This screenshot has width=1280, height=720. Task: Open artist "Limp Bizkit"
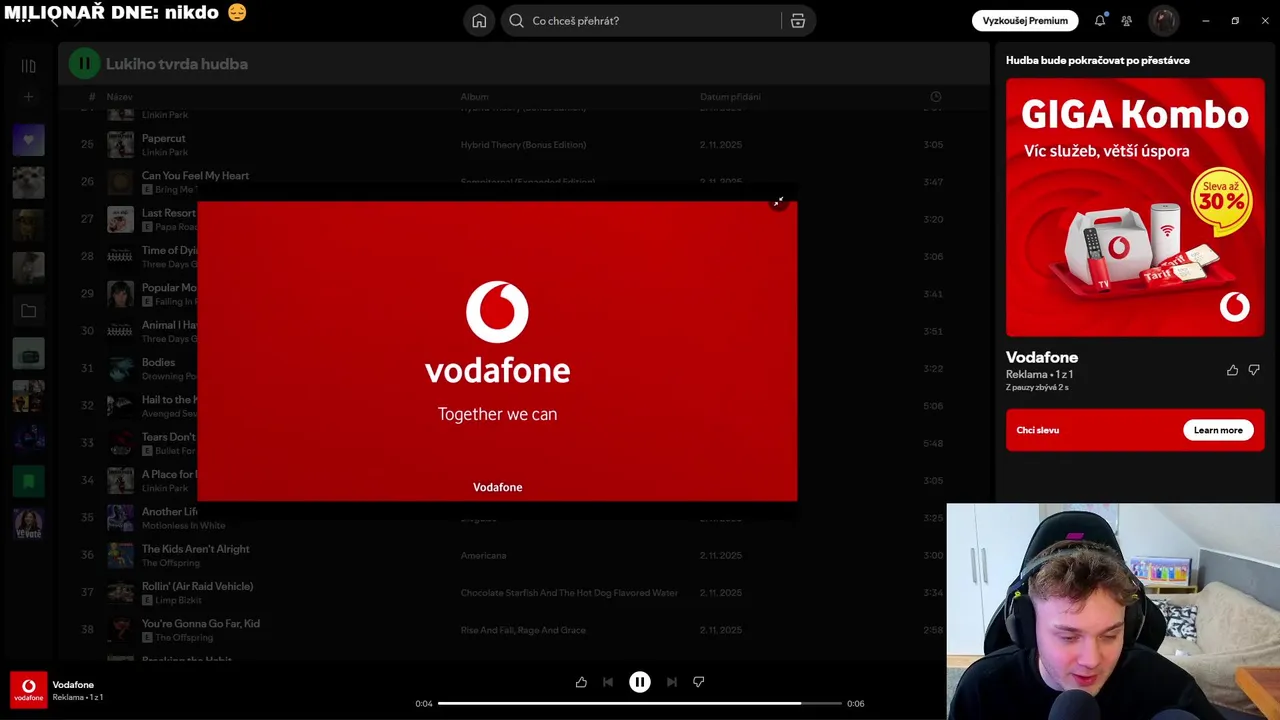pos(178,600)
